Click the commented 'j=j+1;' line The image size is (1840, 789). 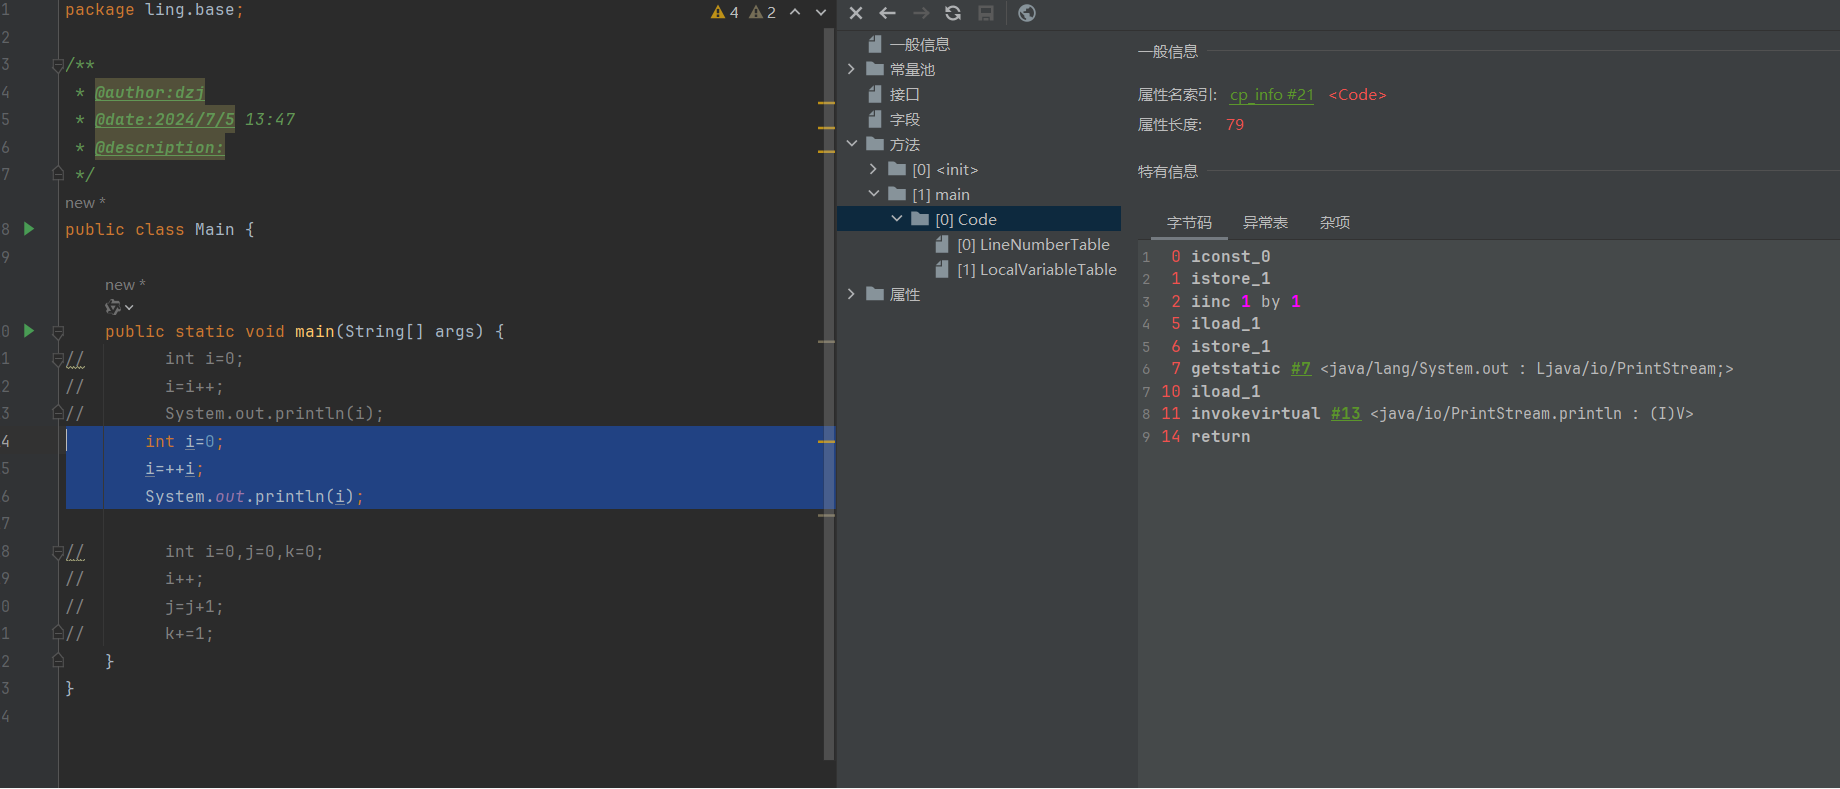pos(194,607)
